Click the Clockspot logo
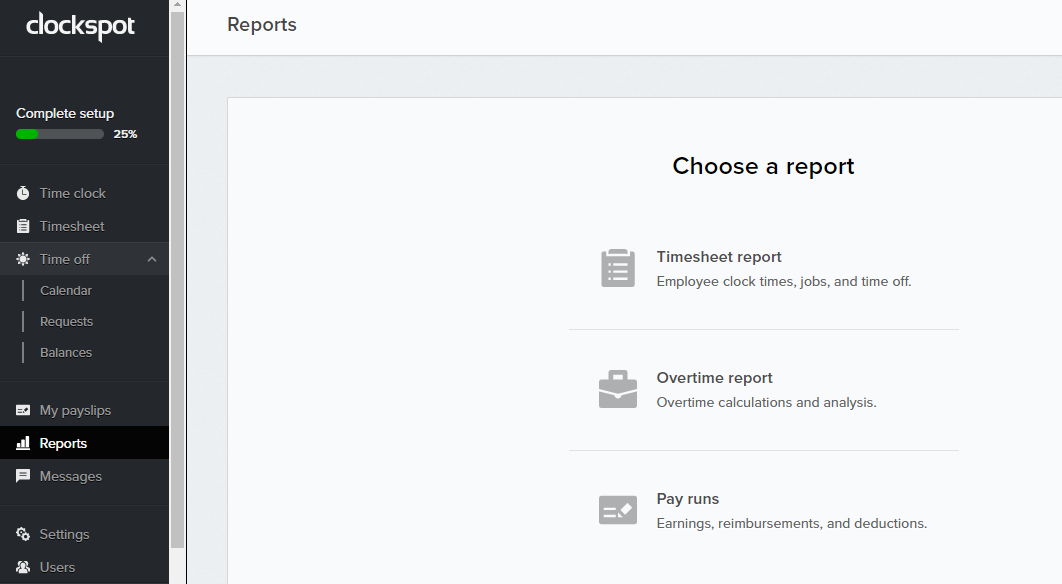Viewport: 1062px width, 584px height. (80, 27)
